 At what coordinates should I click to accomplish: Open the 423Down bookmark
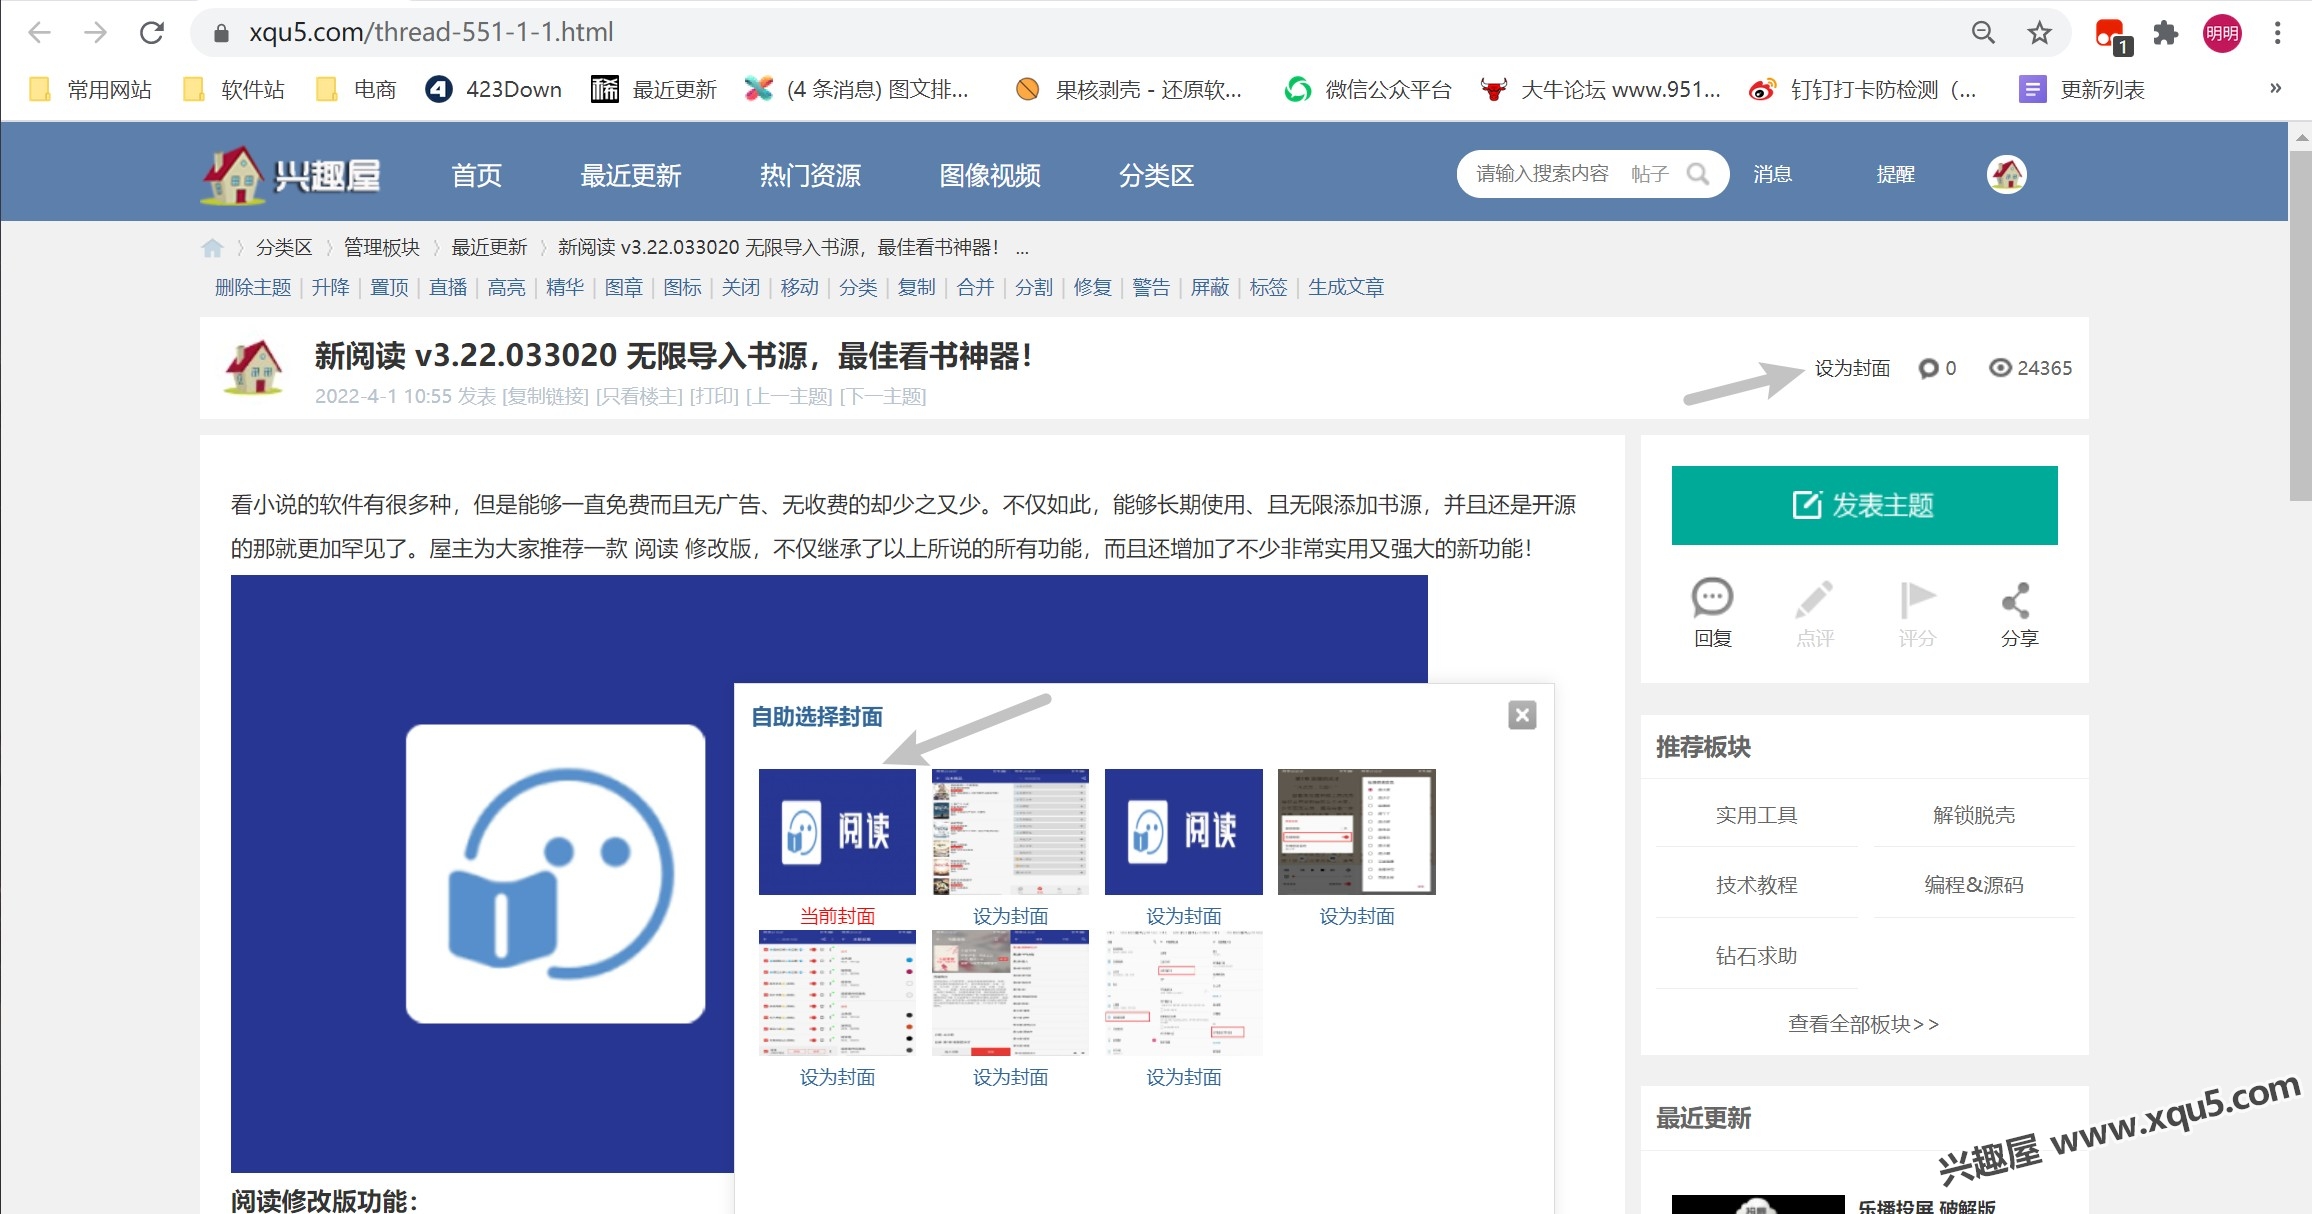coord(493,90)
